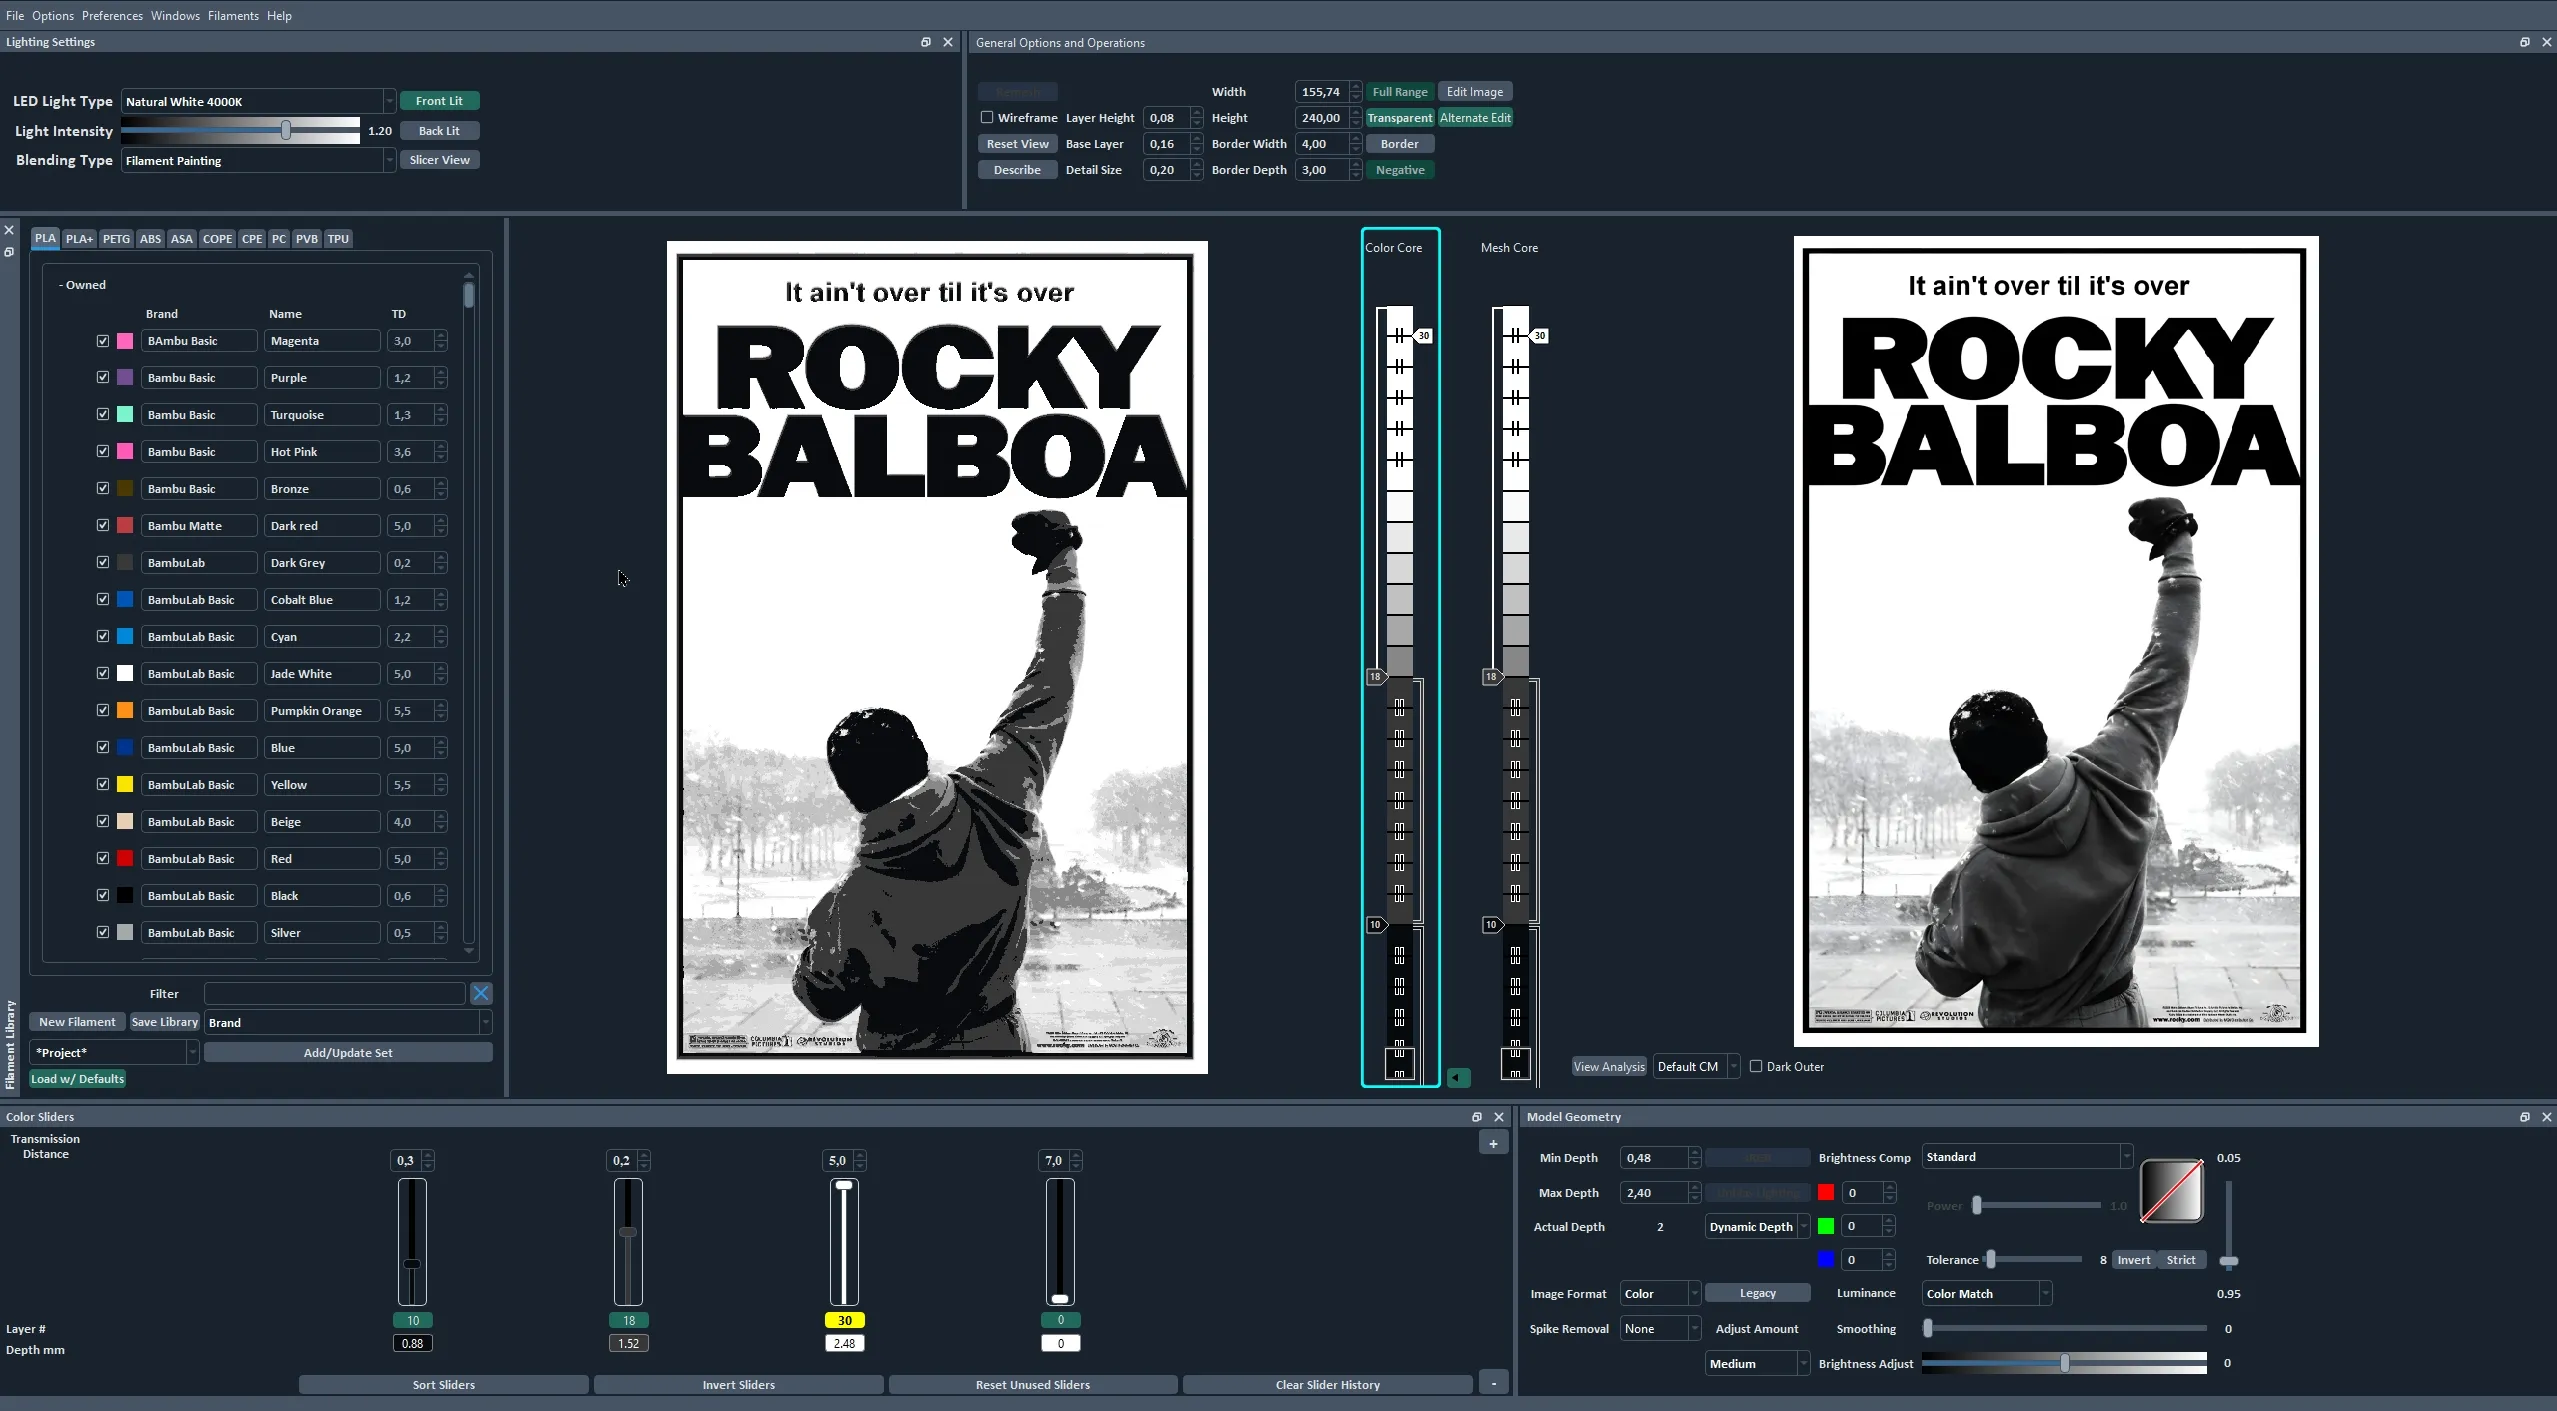
Task: Uncheck the Bronze filament checkbox
Action: click(103, 489)
